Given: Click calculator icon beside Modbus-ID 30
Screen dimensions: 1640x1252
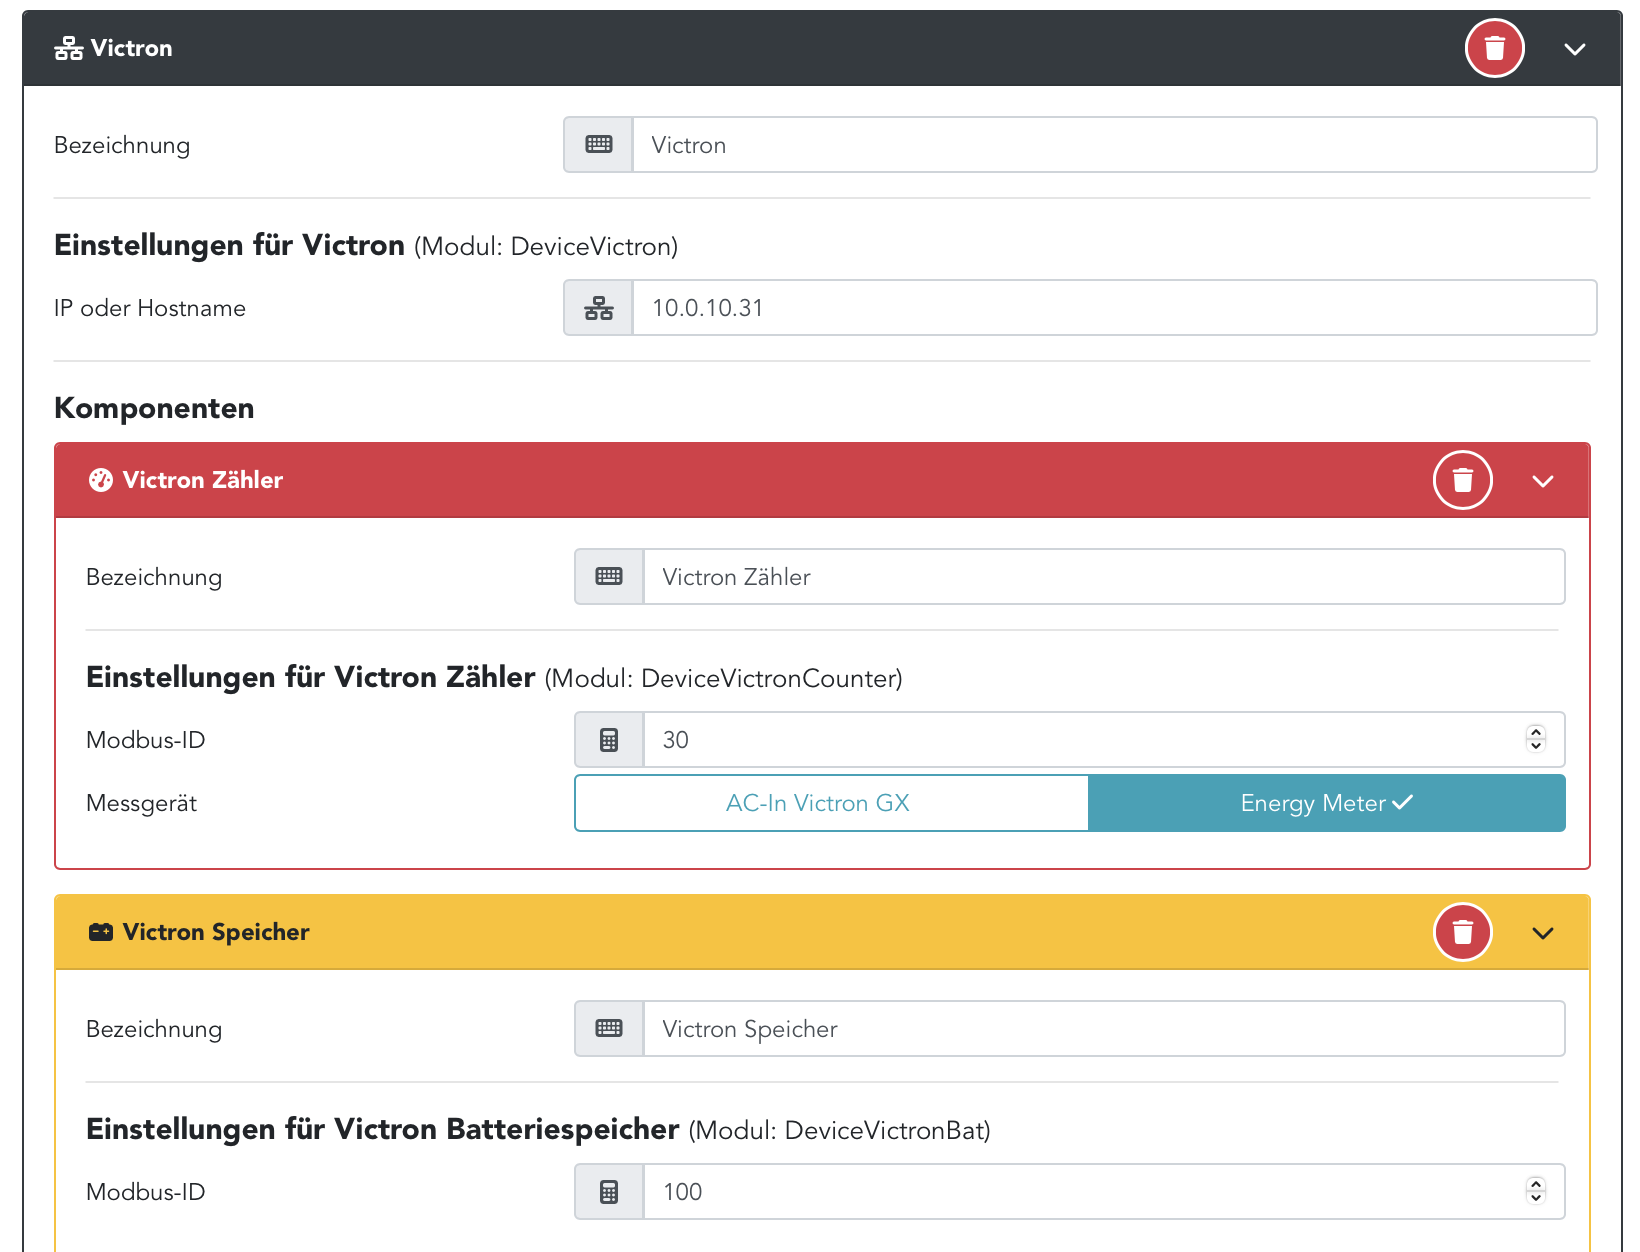Looking at the screenshot, I should 609,740.
